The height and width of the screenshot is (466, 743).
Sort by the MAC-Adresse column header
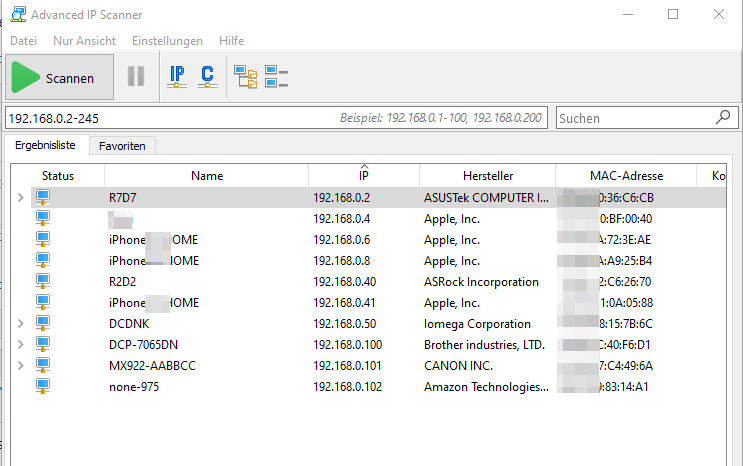click(626, 176)
